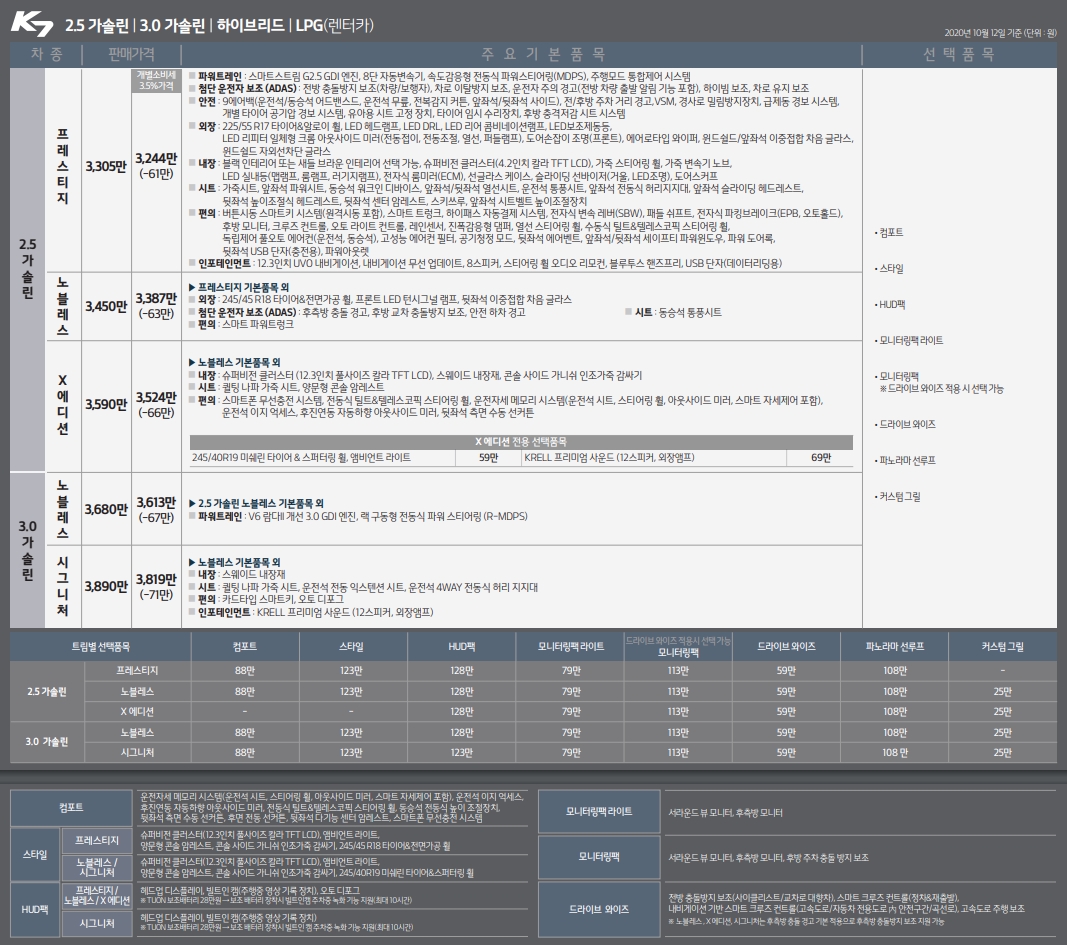The image size is (1067, 945).
Task: Click '모니터링팩 라이트' in the 선택품목 bullet list
Action: 910,340
